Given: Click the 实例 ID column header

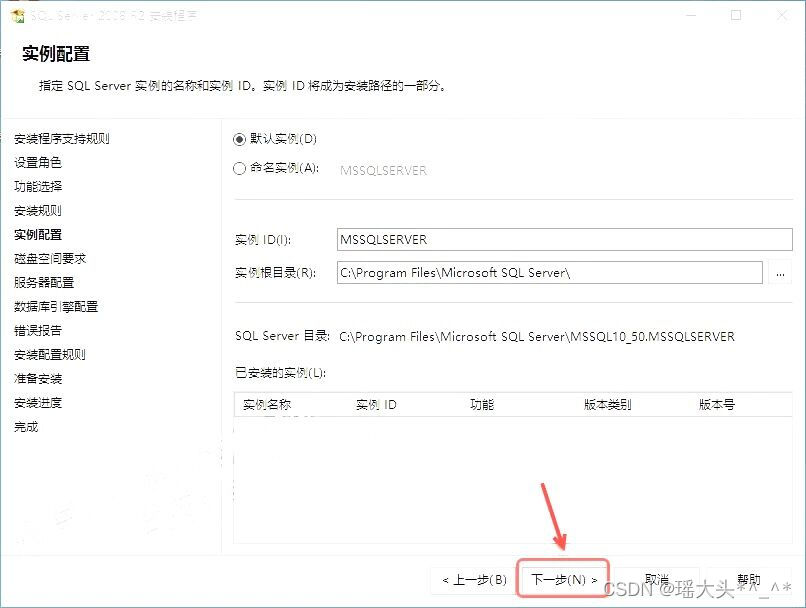Looking at the screenshot, I should click(376, 404).
